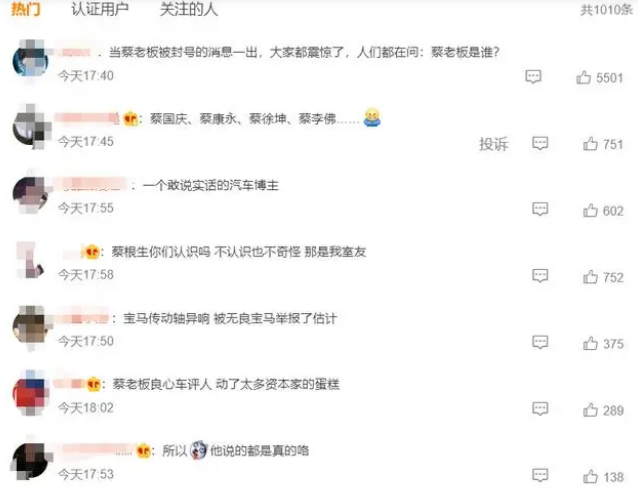This screenshot has width=638, height=494.
Task: Open reply box on the 17:53 comment
Action: (540, 475)
